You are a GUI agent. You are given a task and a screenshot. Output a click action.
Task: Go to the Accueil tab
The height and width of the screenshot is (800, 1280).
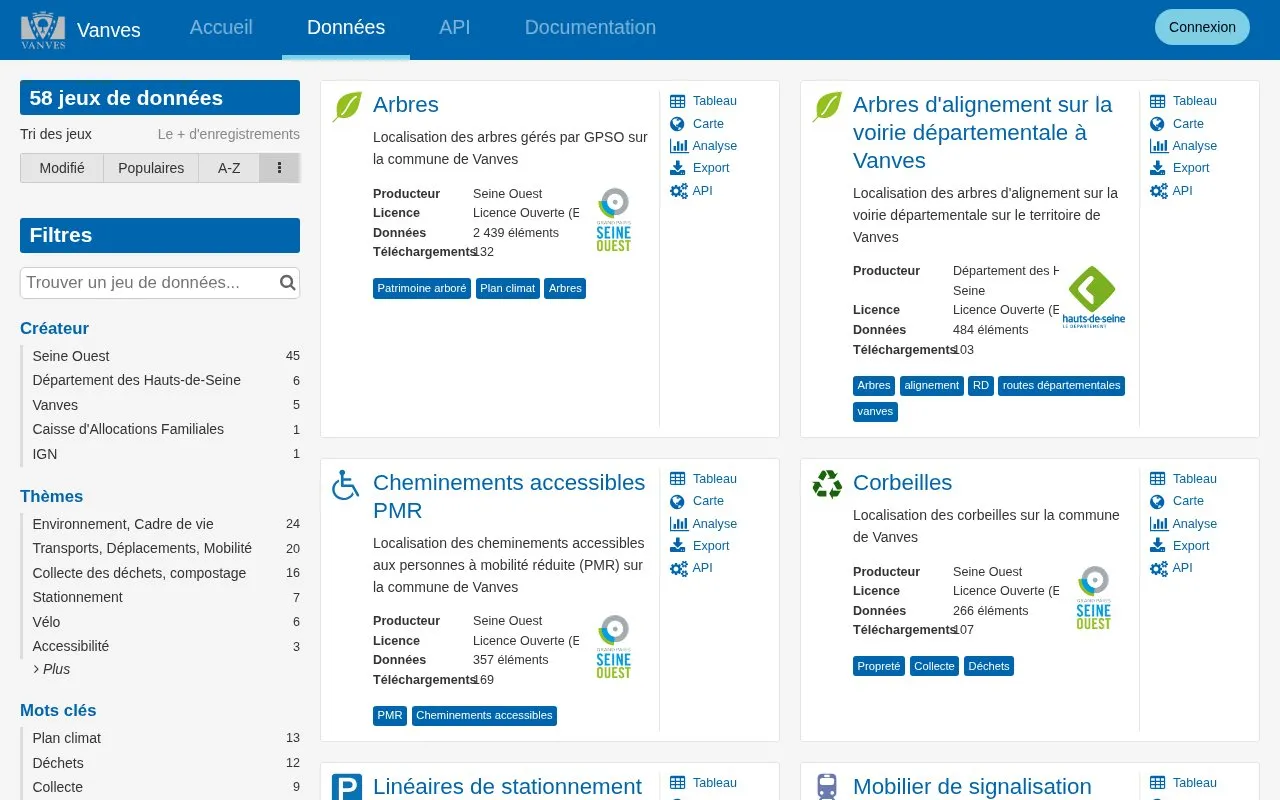221,28
